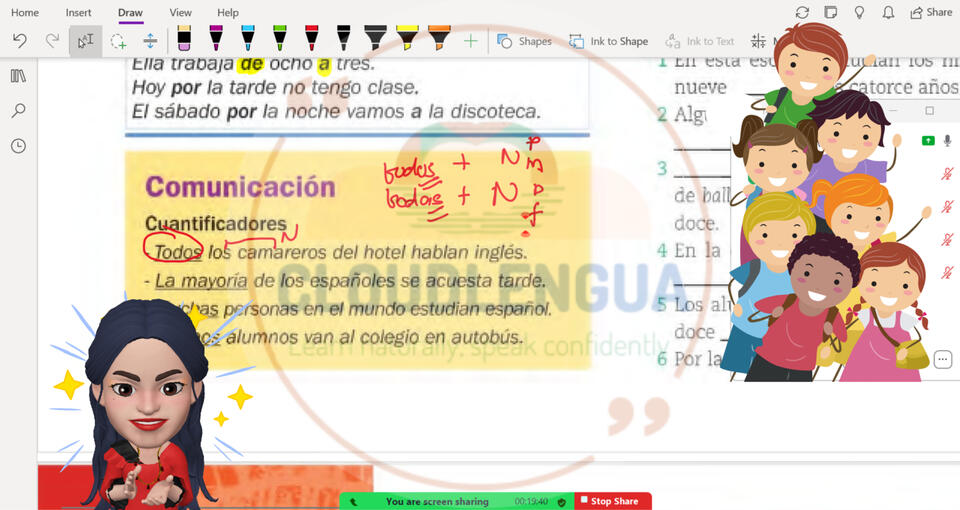Convert strokes with Ink to Shape
Viewport: 960px width, 510px height.
point(609,41)
